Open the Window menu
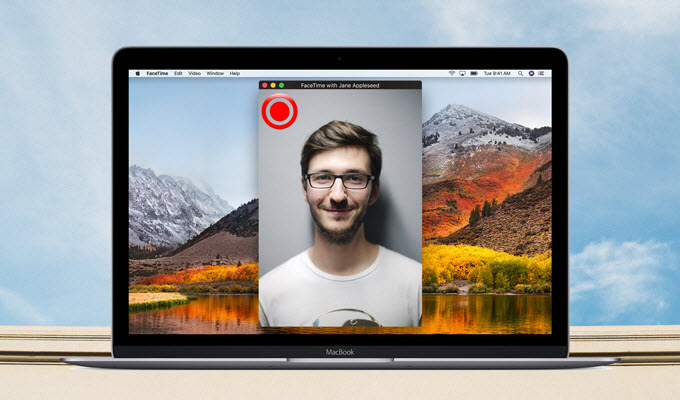The image size is (680, 400). tap(215, 73)
